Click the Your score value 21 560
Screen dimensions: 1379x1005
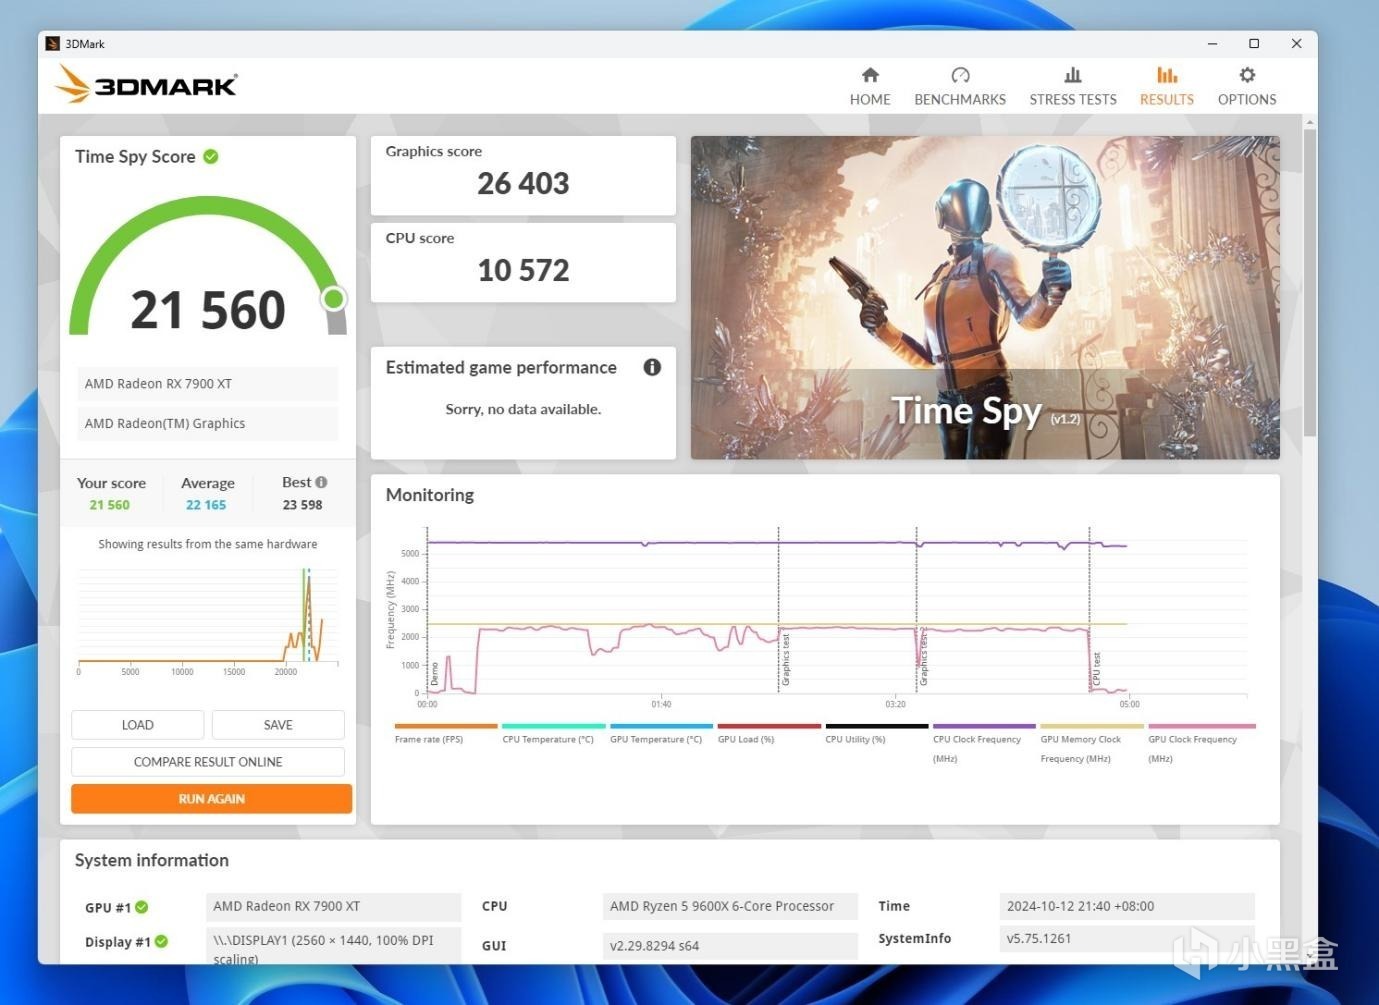110,505
